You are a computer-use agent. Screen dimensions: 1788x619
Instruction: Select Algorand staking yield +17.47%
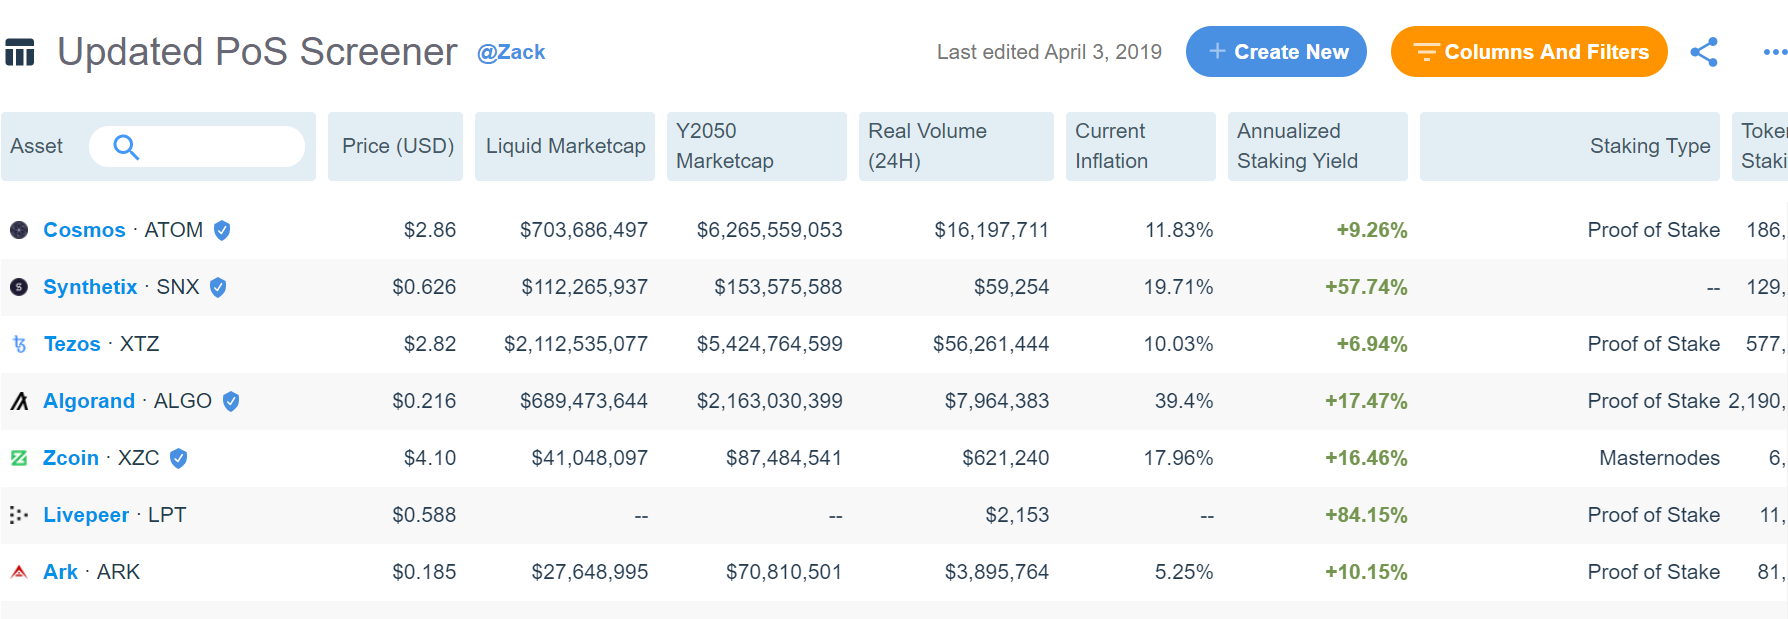(1366, 401)
